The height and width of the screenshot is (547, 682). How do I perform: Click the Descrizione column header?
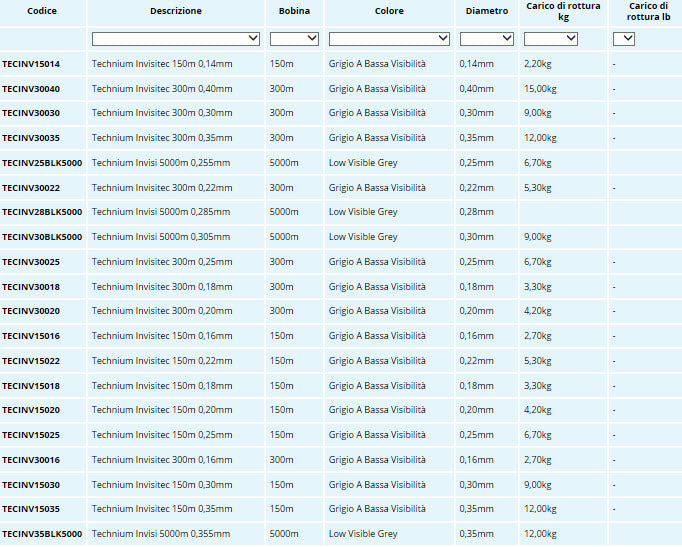pyautogui.click(x=176, y=11)
